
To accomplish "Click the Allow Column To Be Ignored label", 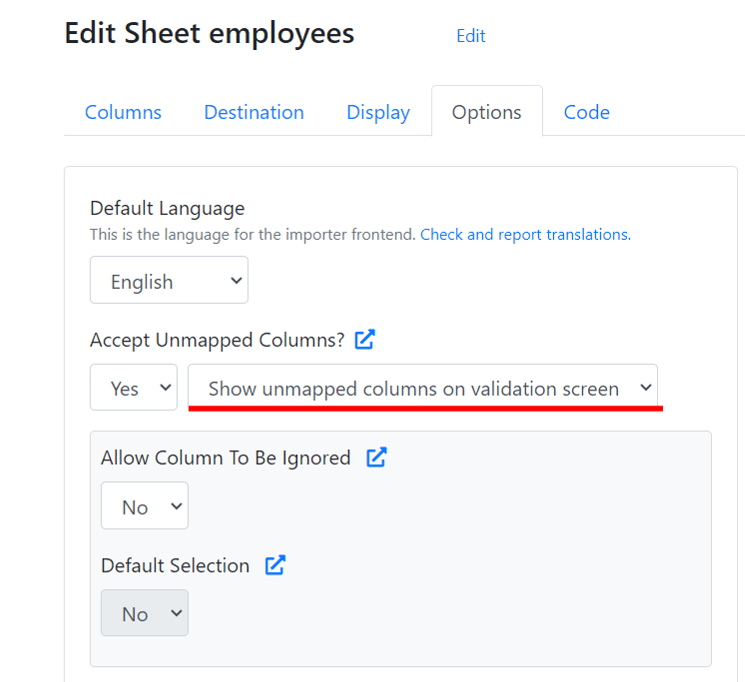I will coord(226,458).
